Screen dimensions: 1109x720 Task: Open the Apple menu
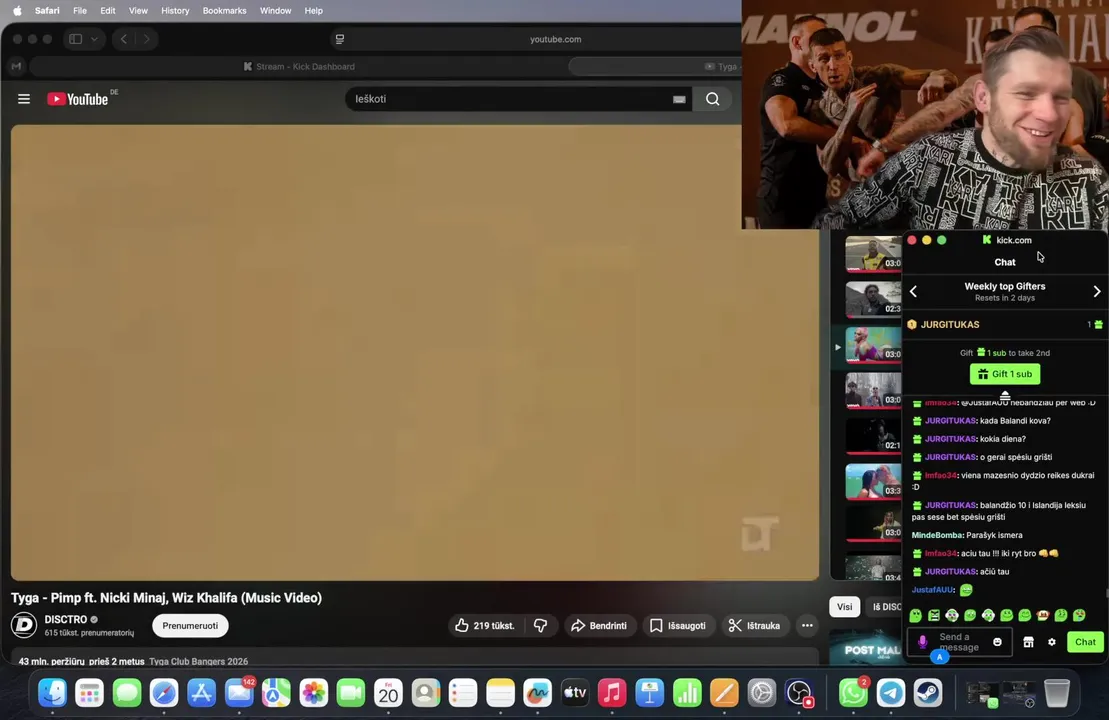pos(18,11)
